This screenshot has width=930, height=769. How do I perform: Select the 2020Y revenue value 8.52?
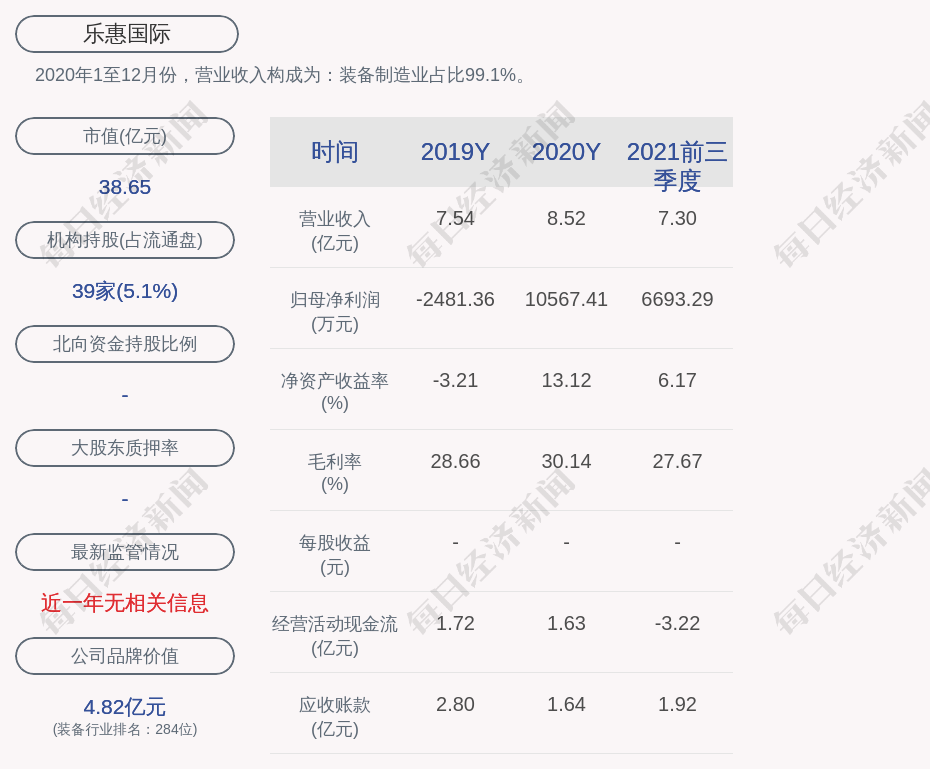[x=566, y=218]
